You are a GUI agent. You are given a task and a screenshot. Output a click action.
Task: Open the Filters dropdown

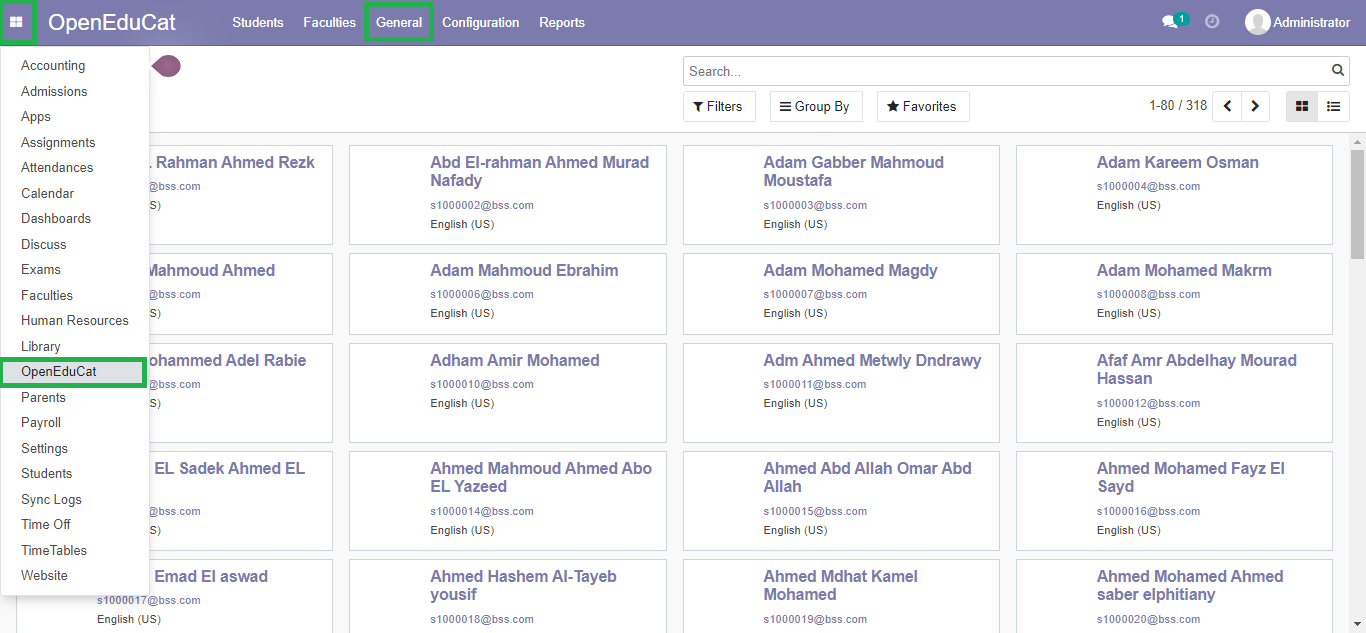[x=719, y=106]
